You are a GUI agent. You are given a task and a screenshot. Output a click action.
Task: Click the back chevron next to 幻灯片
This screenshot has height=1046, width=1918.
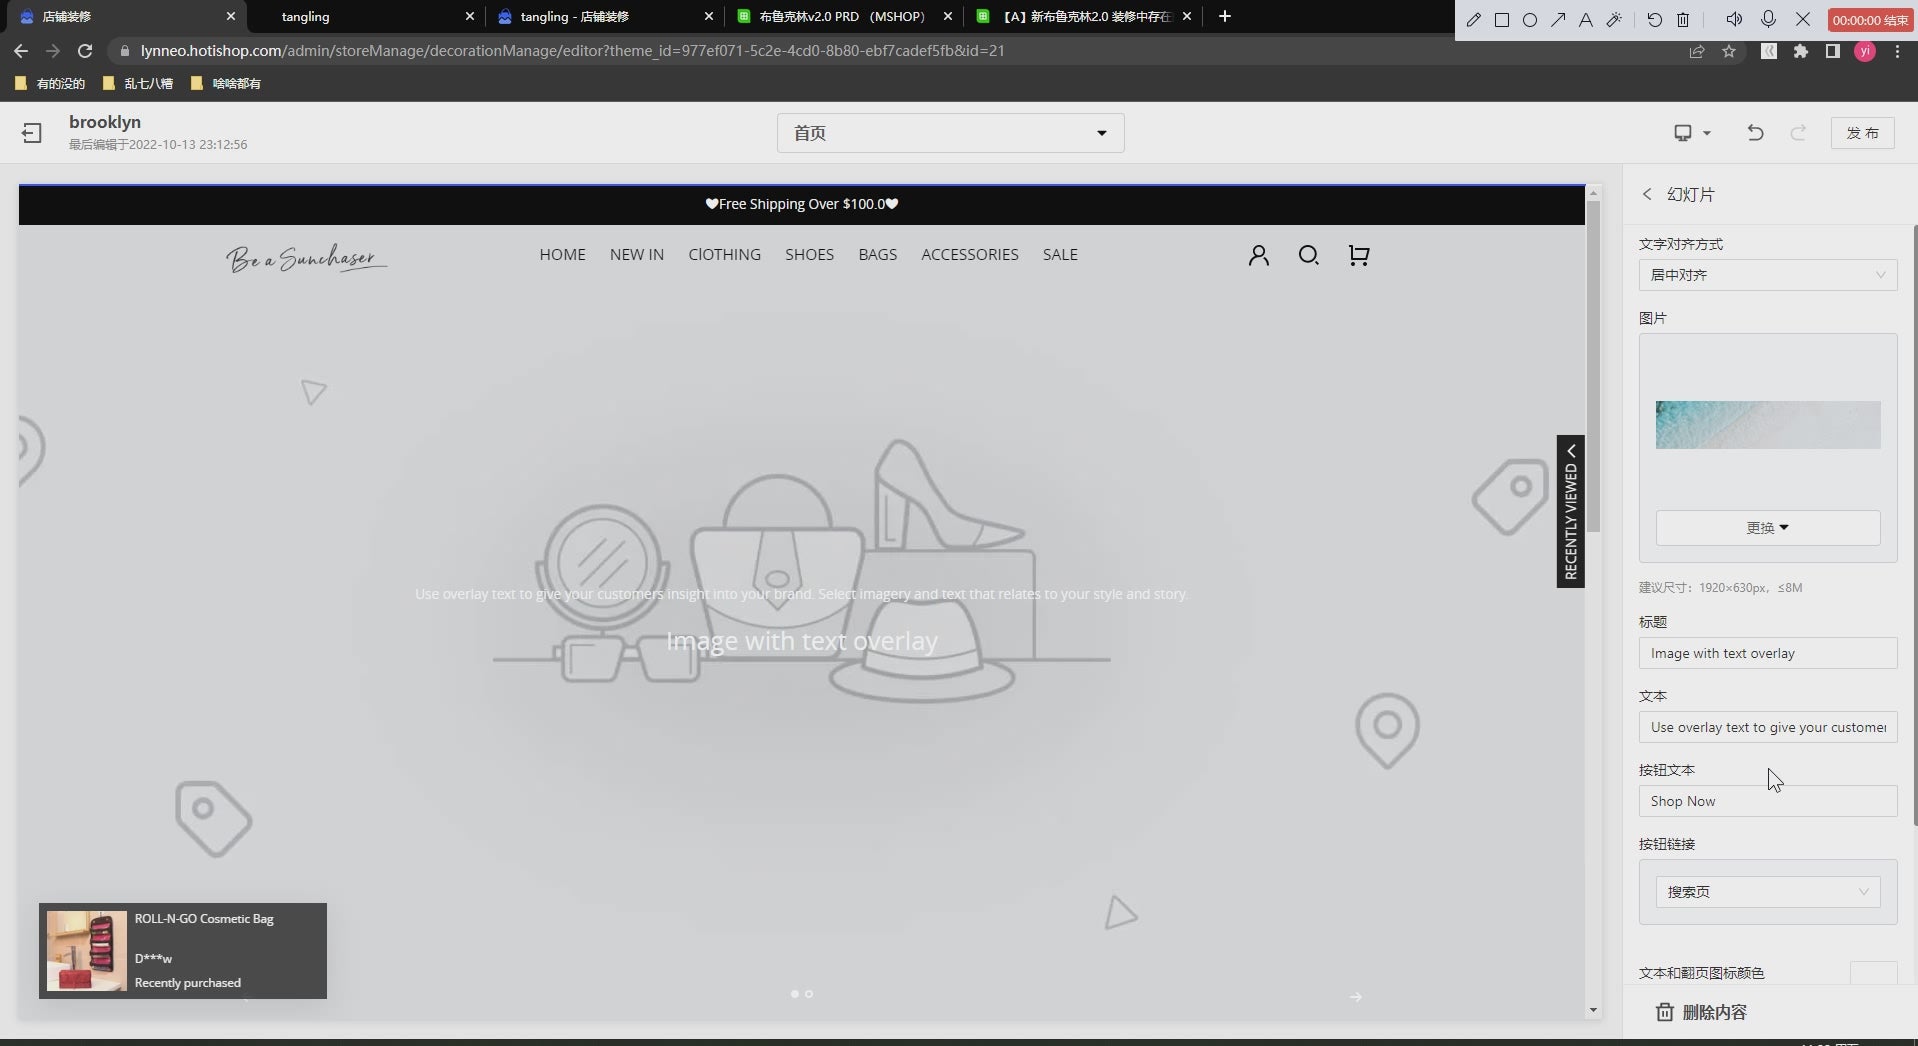point(1647,194)
